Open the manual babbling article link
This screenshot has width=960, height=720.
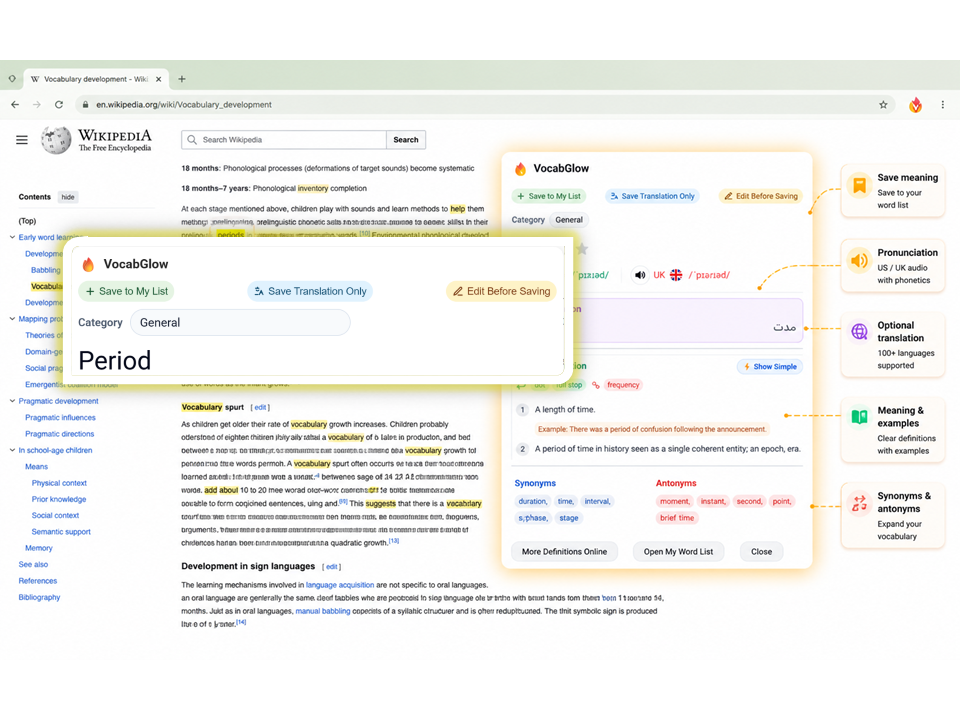(x=323, y=611)
